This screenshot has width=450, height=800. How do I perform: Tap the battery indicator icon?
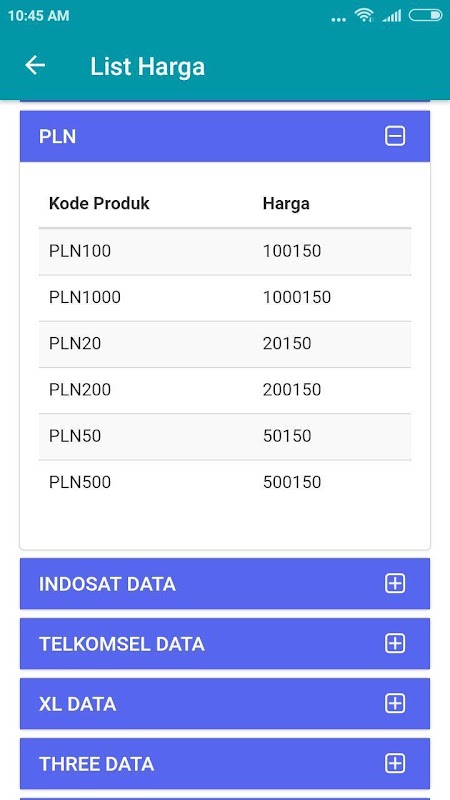425,15
